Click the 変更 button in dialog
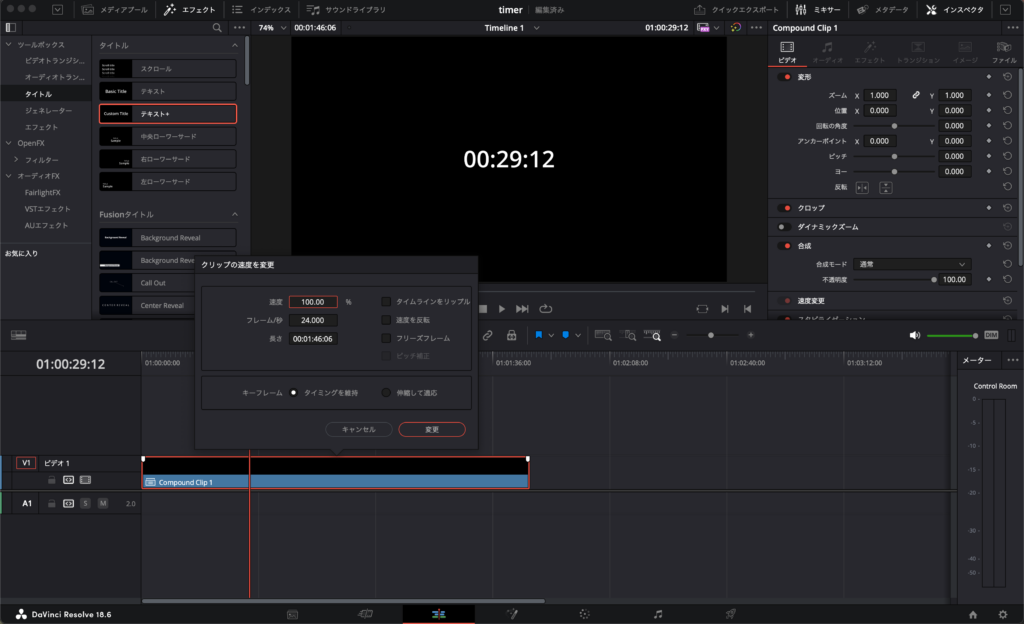 (432, 429)
